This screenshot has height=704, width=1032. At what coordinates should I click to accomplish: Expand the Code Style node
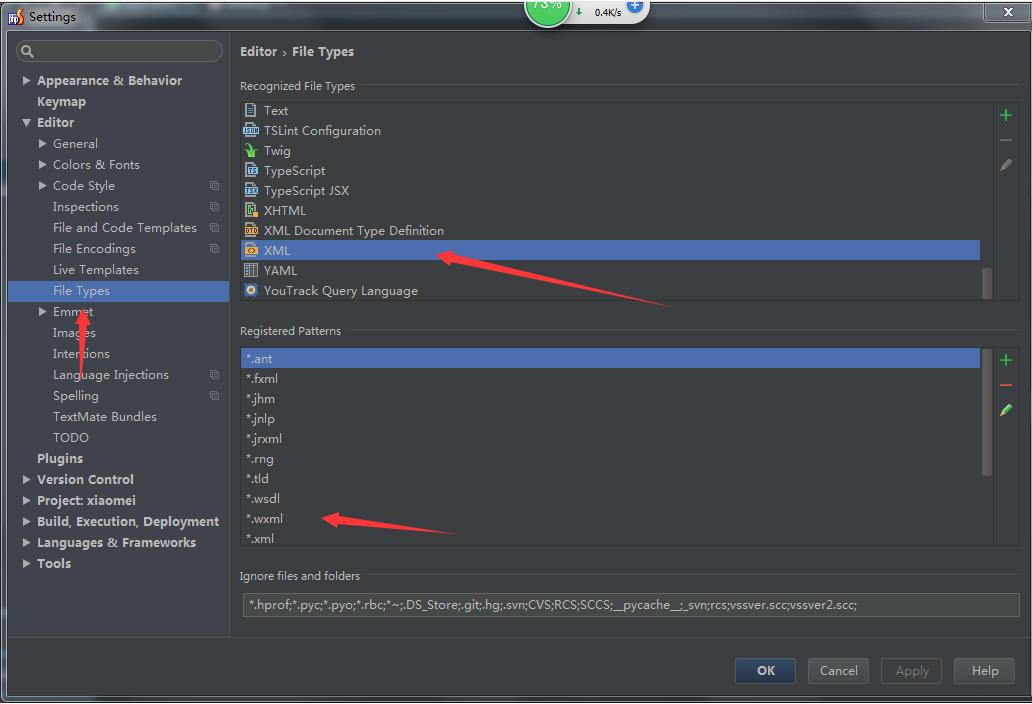tap(42, 186)
